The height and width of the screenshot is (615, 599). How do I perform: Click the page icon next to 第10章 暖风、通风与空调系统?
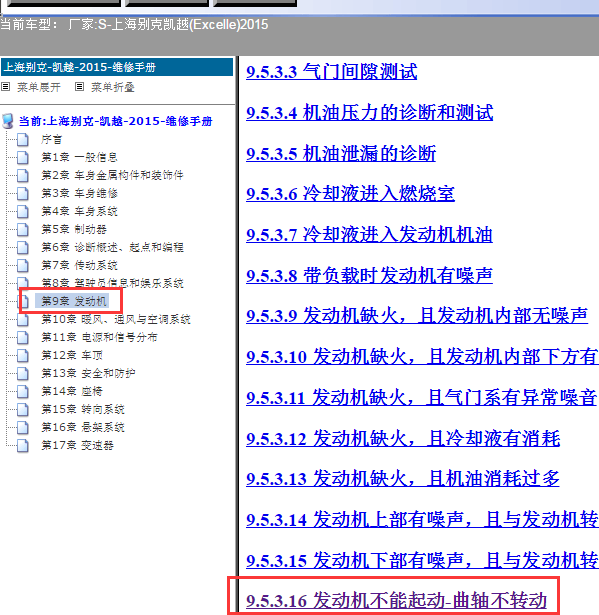[23, 320]
